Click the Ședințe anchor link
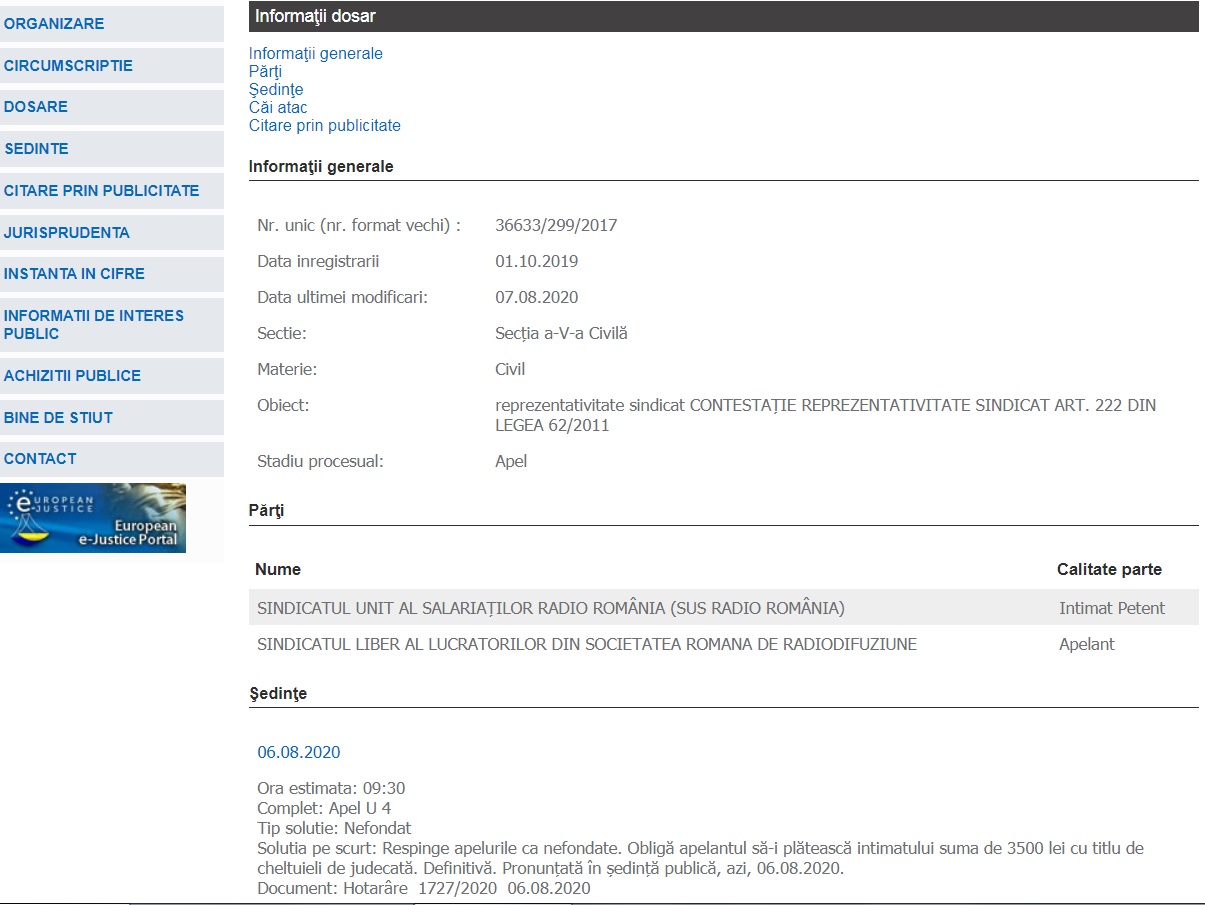 276,90
